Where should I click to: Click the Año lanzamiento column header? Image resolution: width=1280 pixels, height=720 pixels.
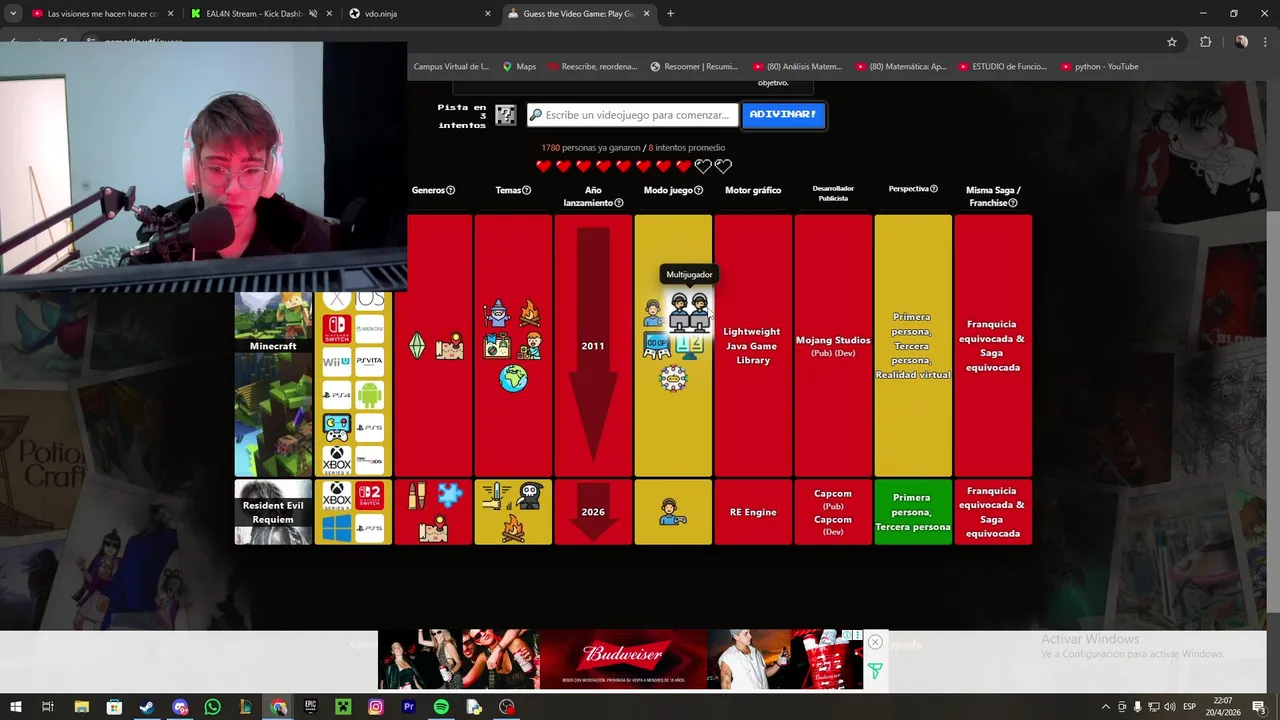click(x=593, y=196)
